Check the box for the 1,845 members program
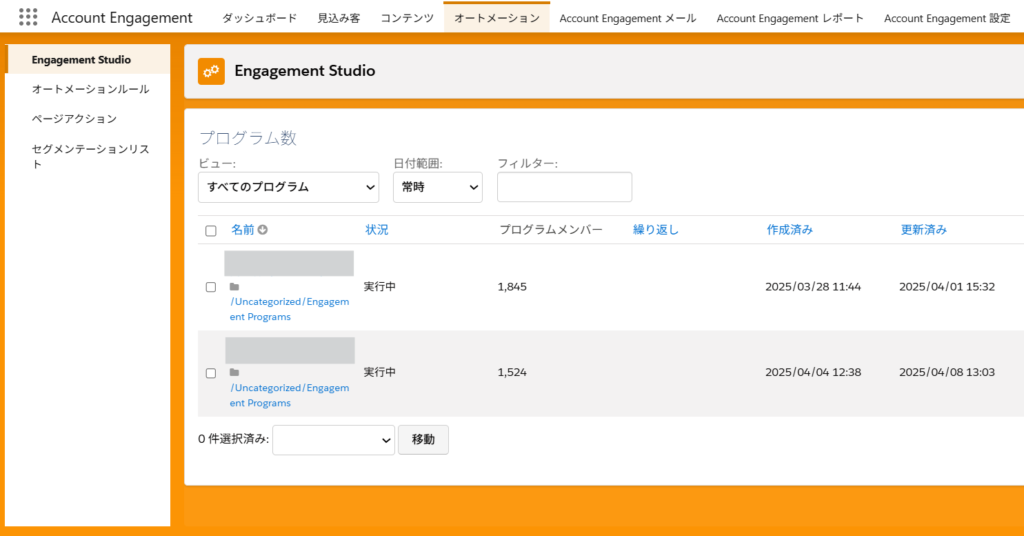 [x=210, y=287]
